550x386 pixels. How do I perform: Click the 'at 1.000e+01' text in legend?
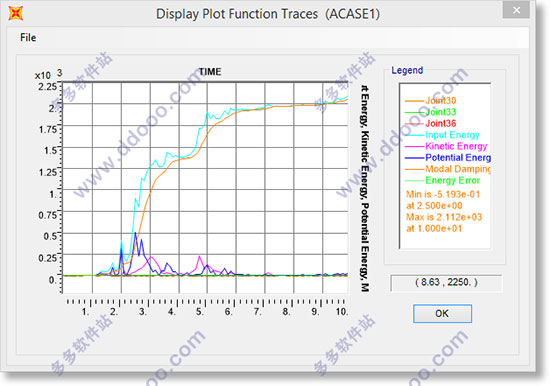[x=434, y=228]
